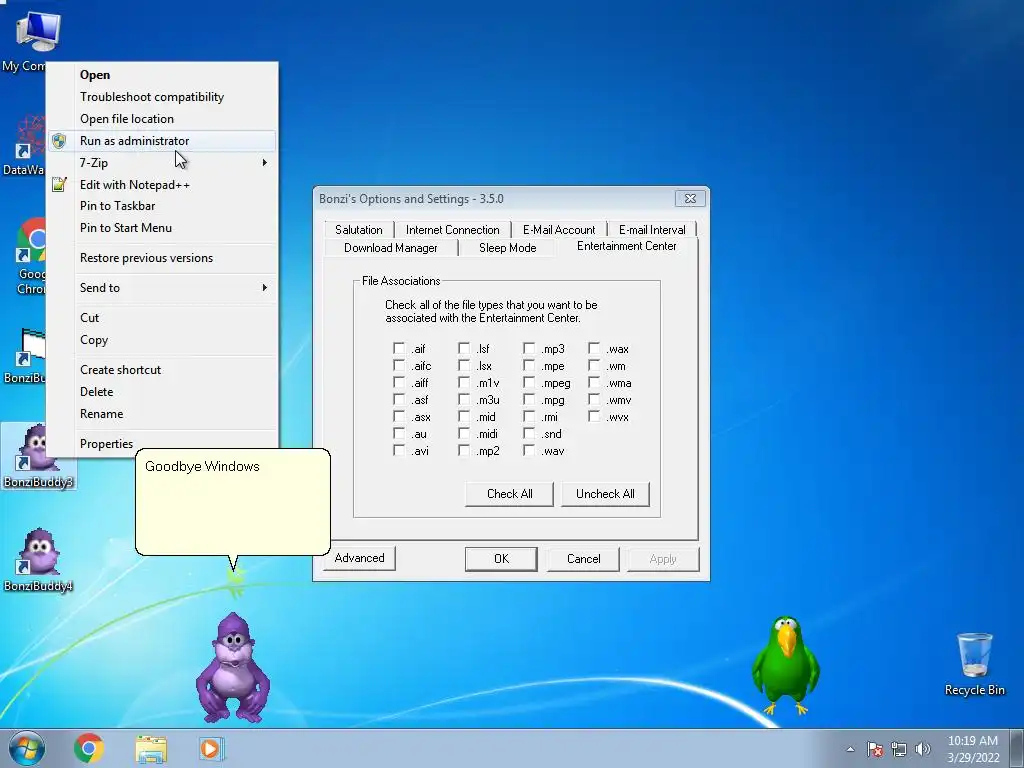Screen dimensions: 1024x768
Task: Click the Check All button
Action: point(509,494)
